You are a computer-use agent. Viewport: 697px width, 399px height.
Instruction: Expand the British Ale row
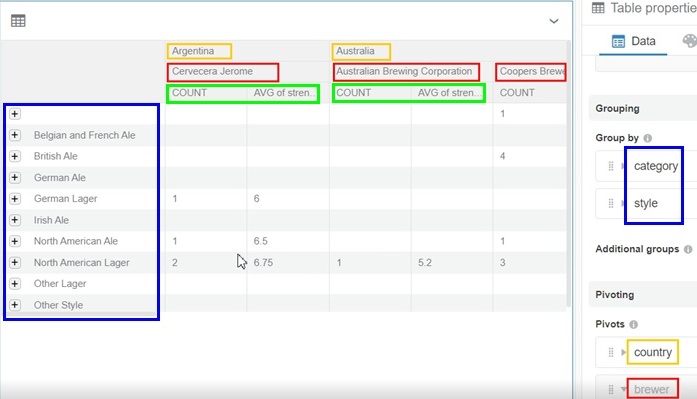[15, 156]
